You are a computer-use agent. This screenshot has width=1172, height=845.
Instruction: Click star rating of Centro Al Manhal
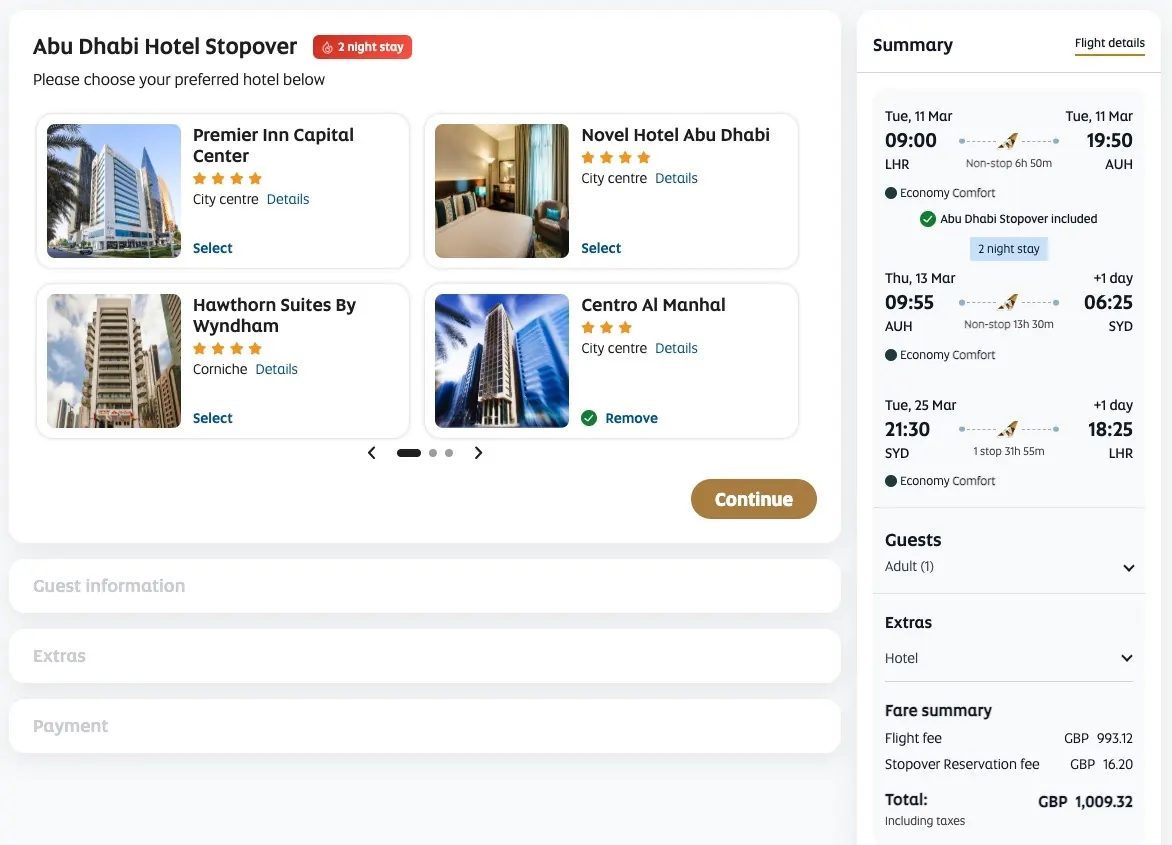click(606, 327)
